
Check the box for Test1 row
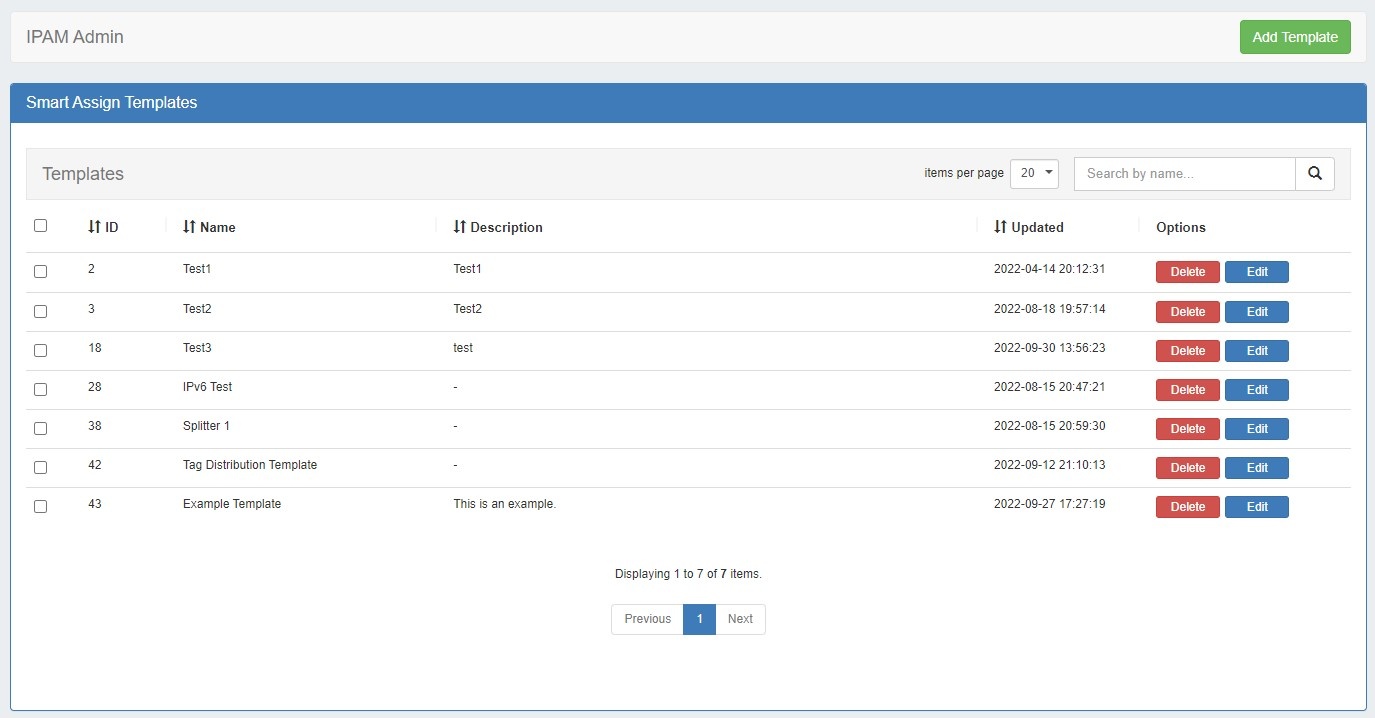click(x=41, y=271)
